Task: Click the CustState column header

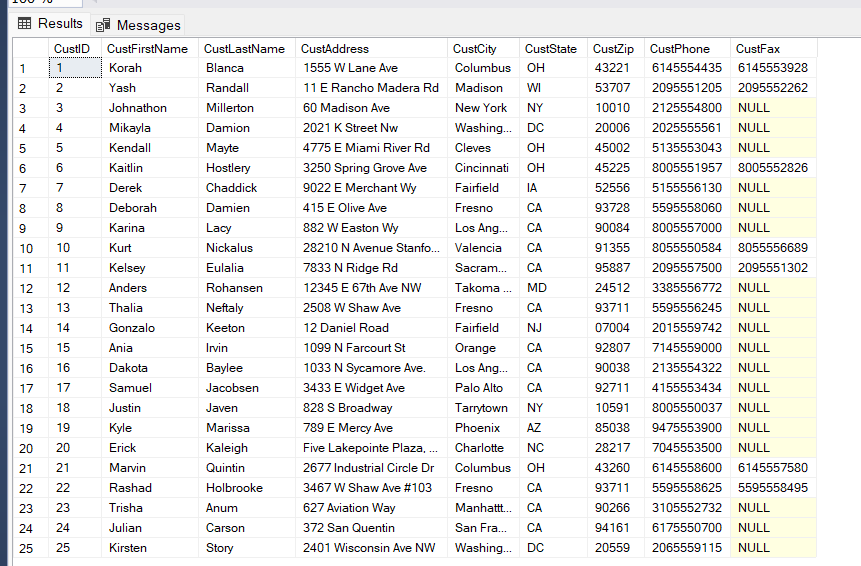Action: click(554, 48)
